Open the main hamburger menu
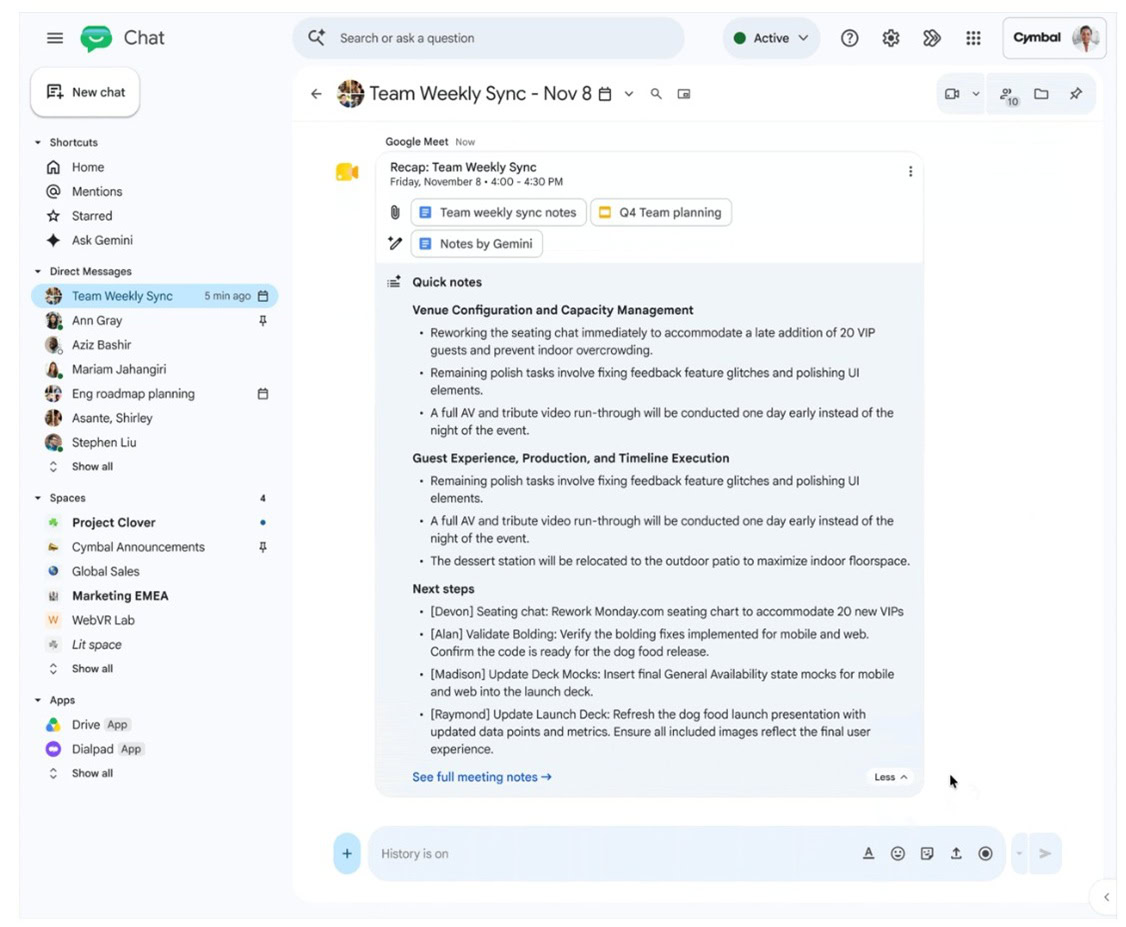1126x927 pixels. tap(55, 38)
